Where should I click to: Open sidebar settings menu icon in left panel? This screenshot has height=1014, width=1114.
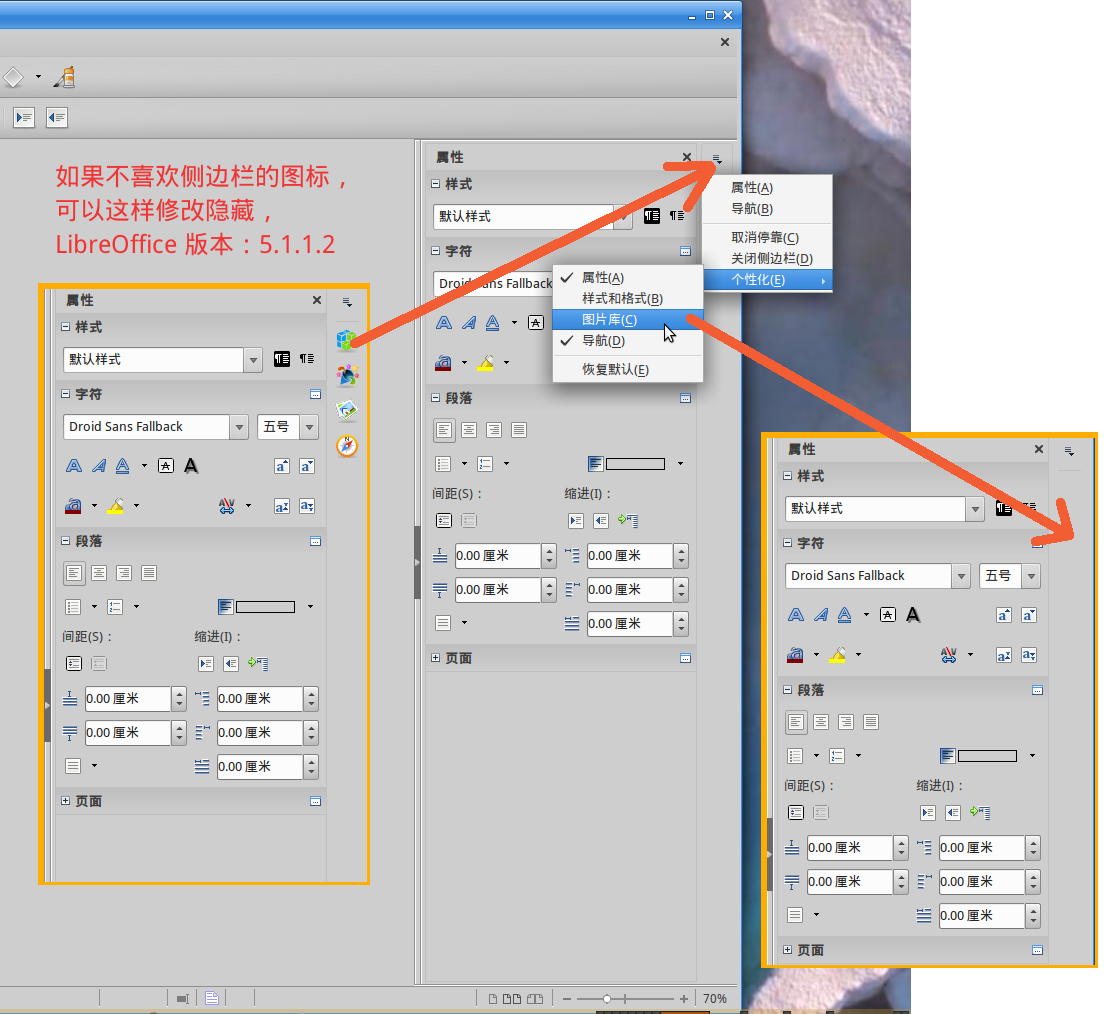[x=347, y=303]
